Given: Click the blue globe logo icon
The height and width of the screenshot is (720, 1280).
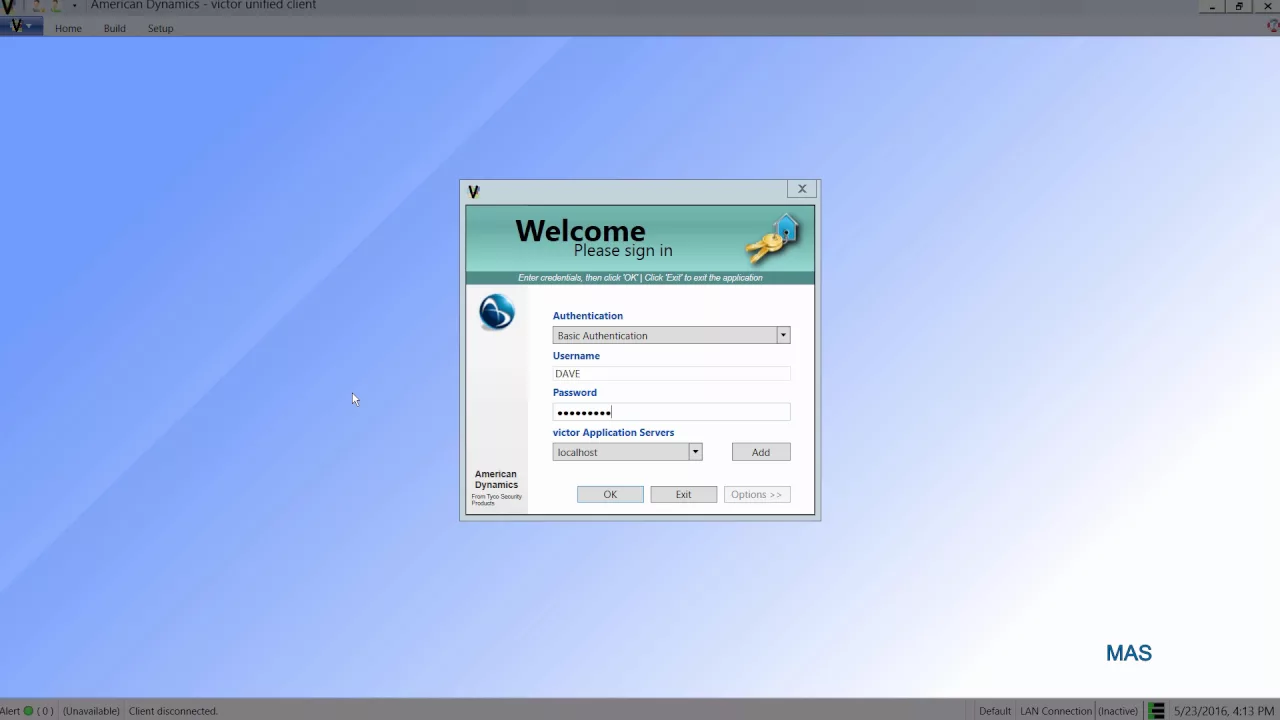Looking at the screenshot, I should [496, 312].
